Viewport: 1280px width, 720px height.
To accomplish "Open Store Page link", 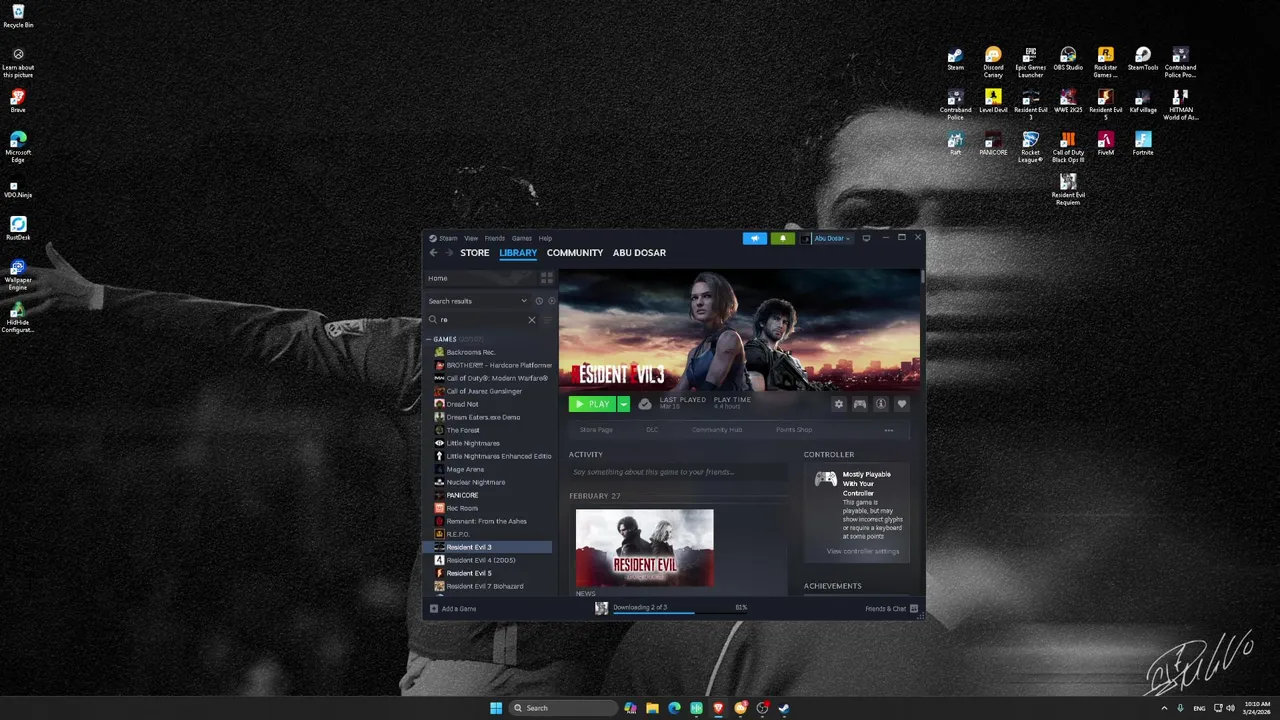I will tap(596, 430).
